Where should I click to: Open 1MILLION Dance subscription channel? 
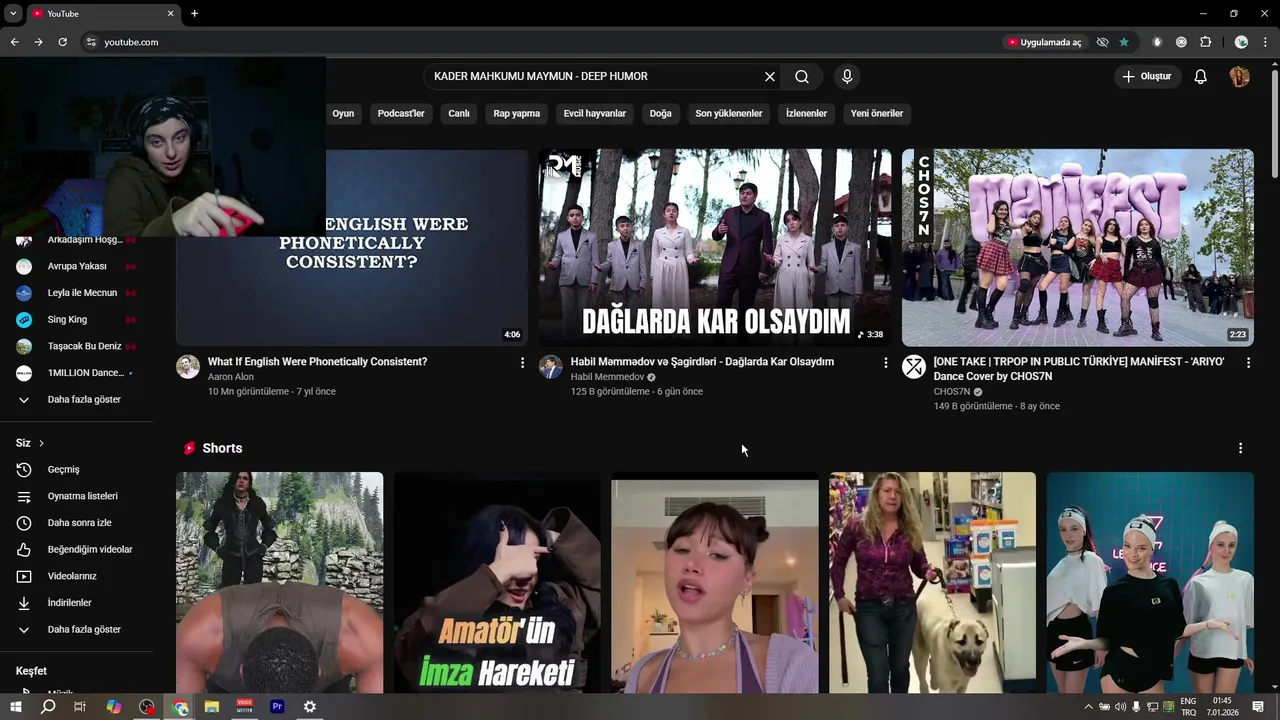coord(78,373)
